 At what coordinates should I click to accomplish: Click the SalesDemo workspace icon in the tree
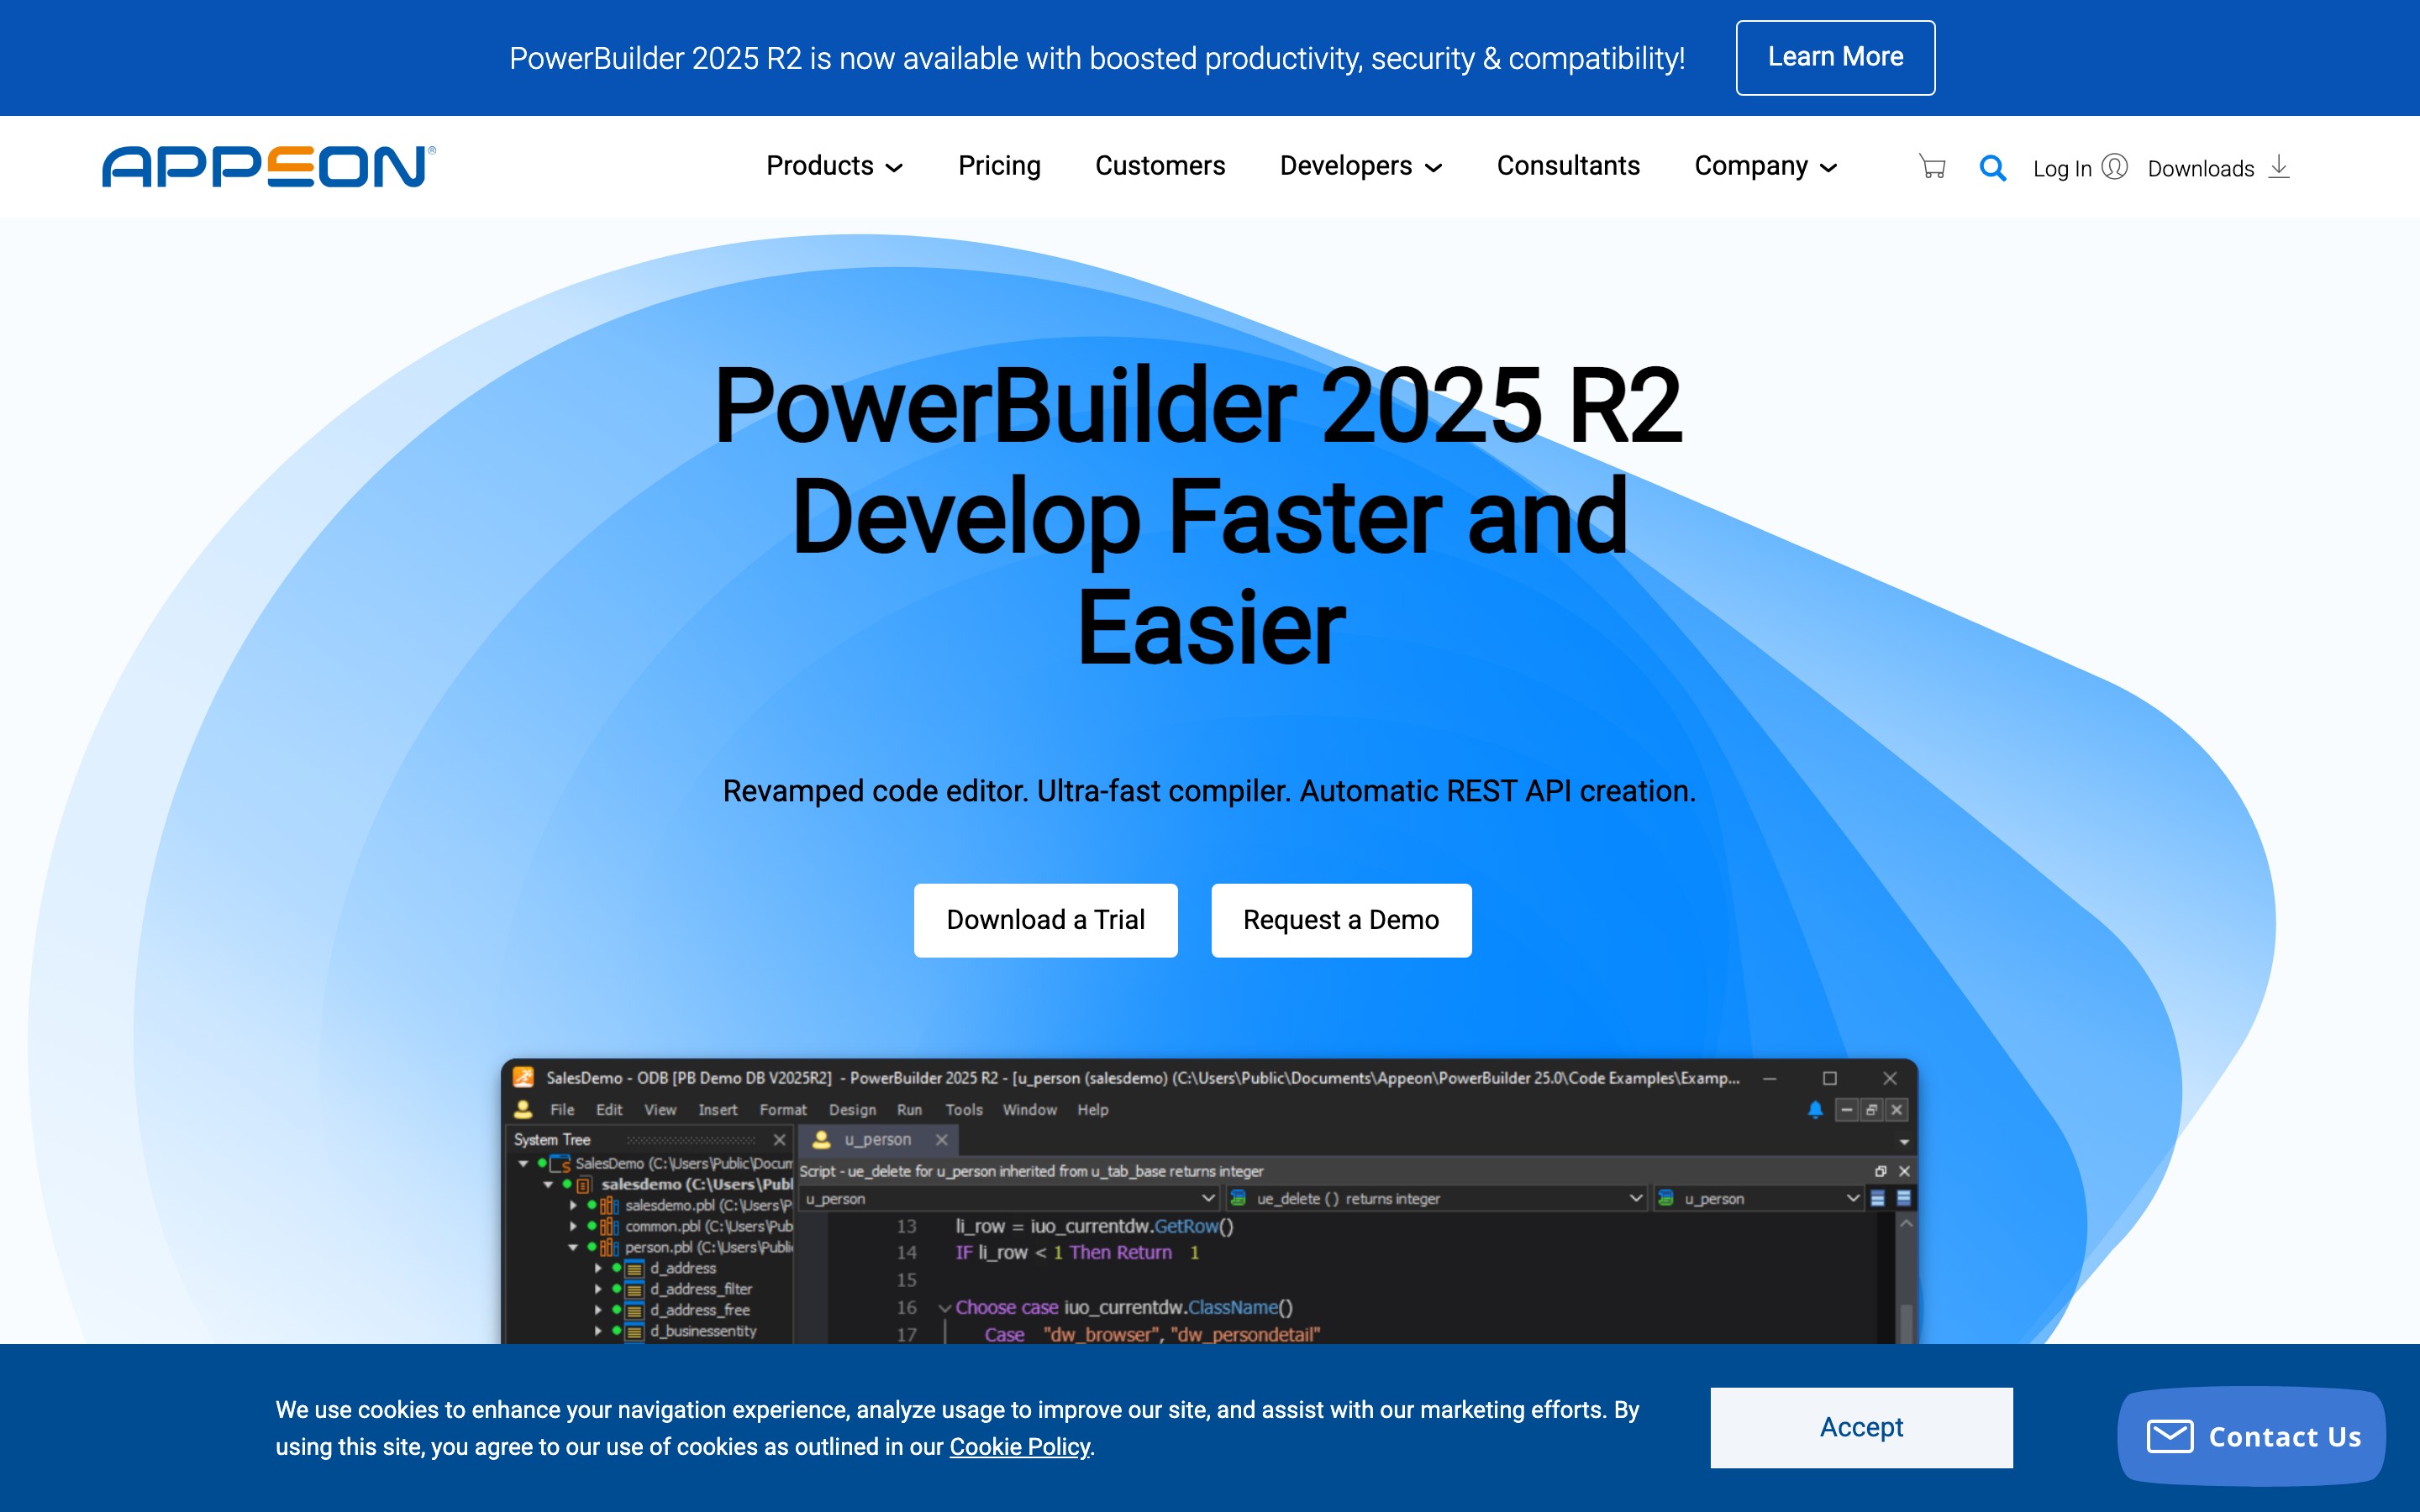click(x=560, y=1163)
